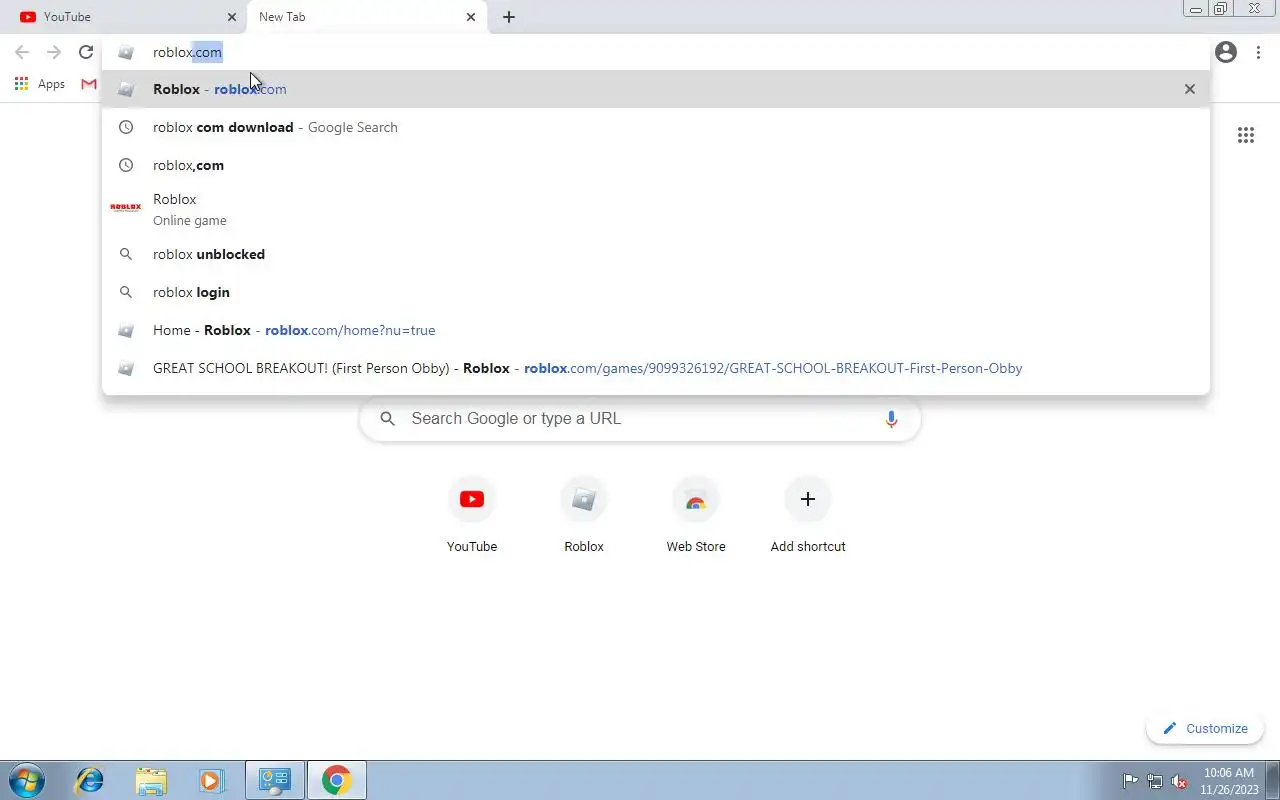Choose the Roblox Online game suggestion
This screenshot has width=1280, height=800.
(655, 209)
